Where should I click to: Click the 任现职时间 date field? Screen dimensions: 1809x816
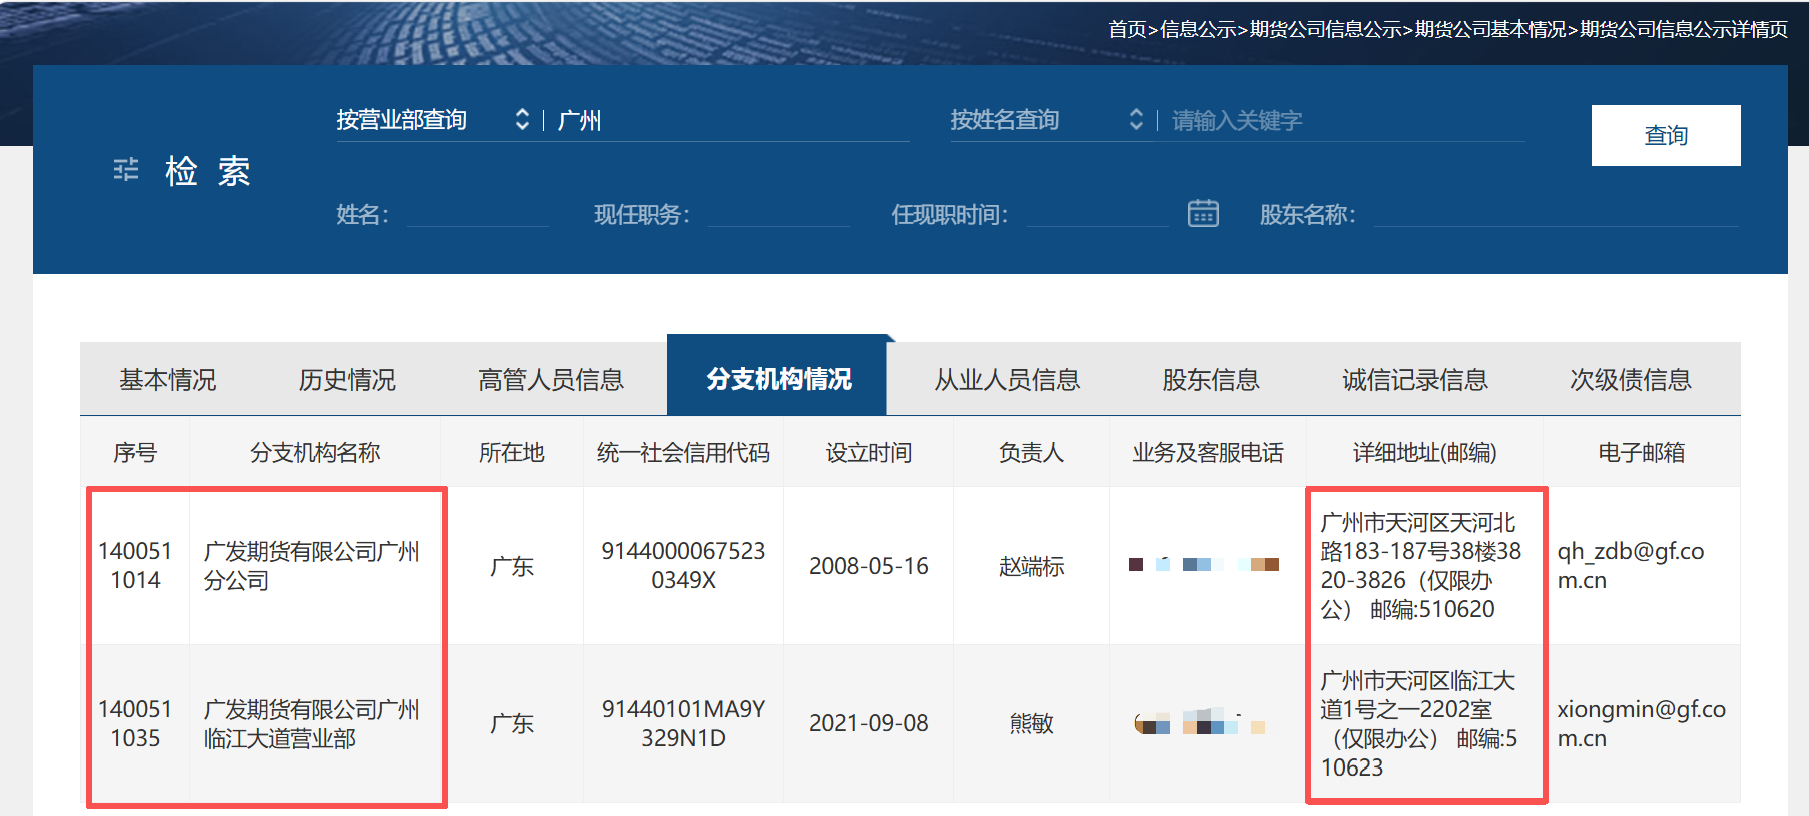1097,214
